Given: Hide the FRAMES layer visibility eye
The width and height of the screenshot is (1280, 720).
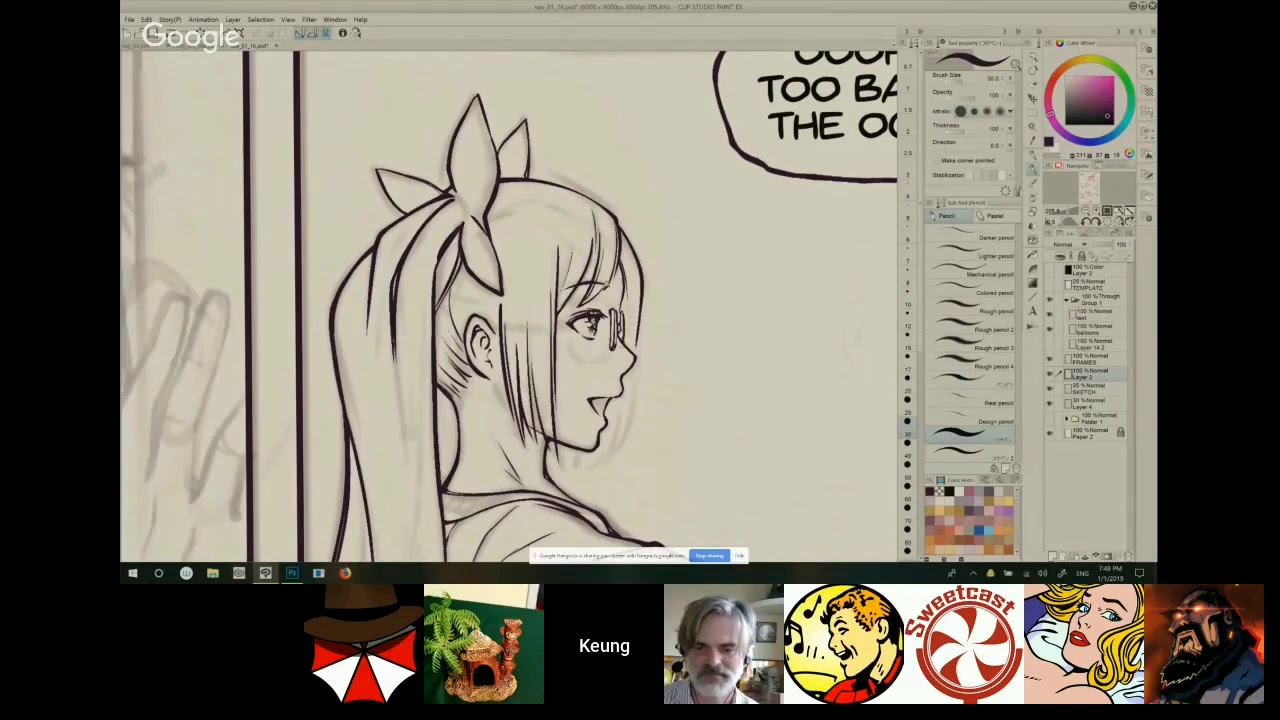Looking at the screenshot, I should 1049,359.
